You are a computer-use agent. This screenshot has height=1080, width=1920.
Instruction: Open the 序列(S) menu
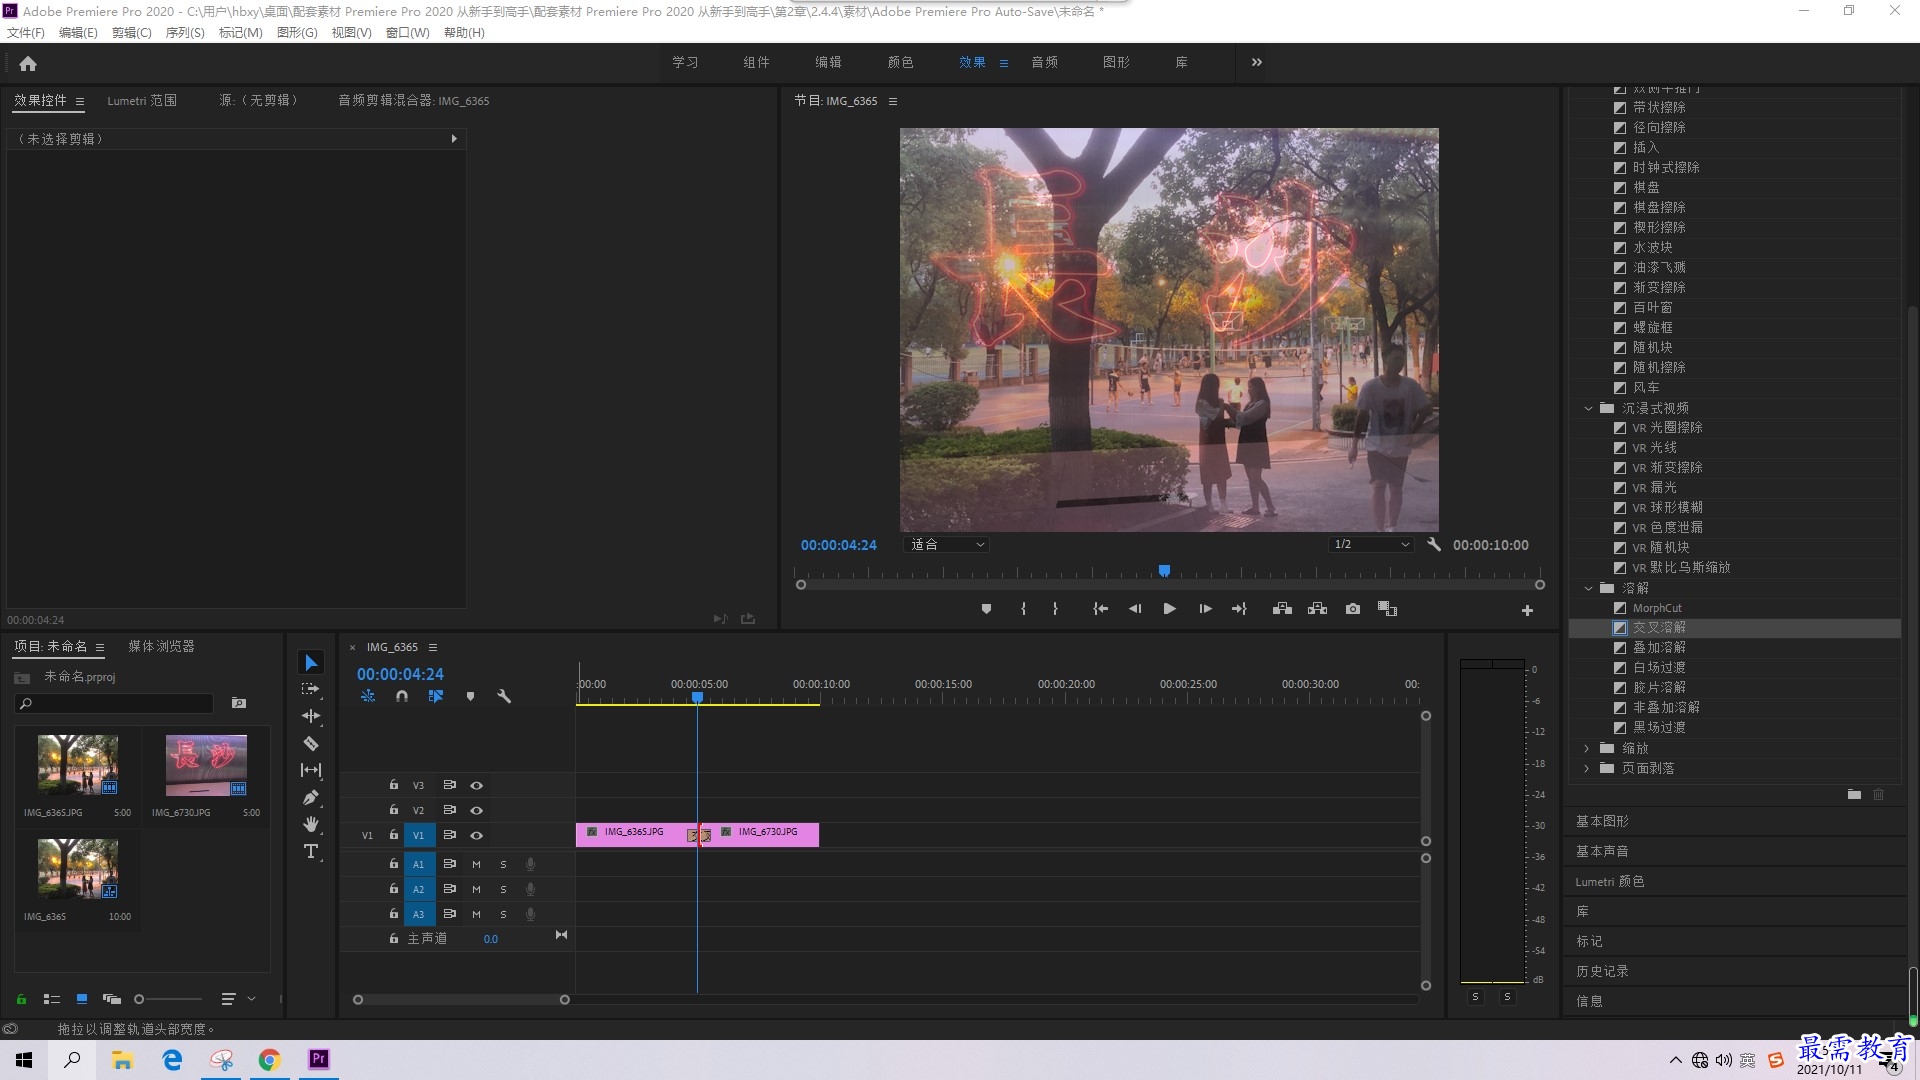coord(185,33)
